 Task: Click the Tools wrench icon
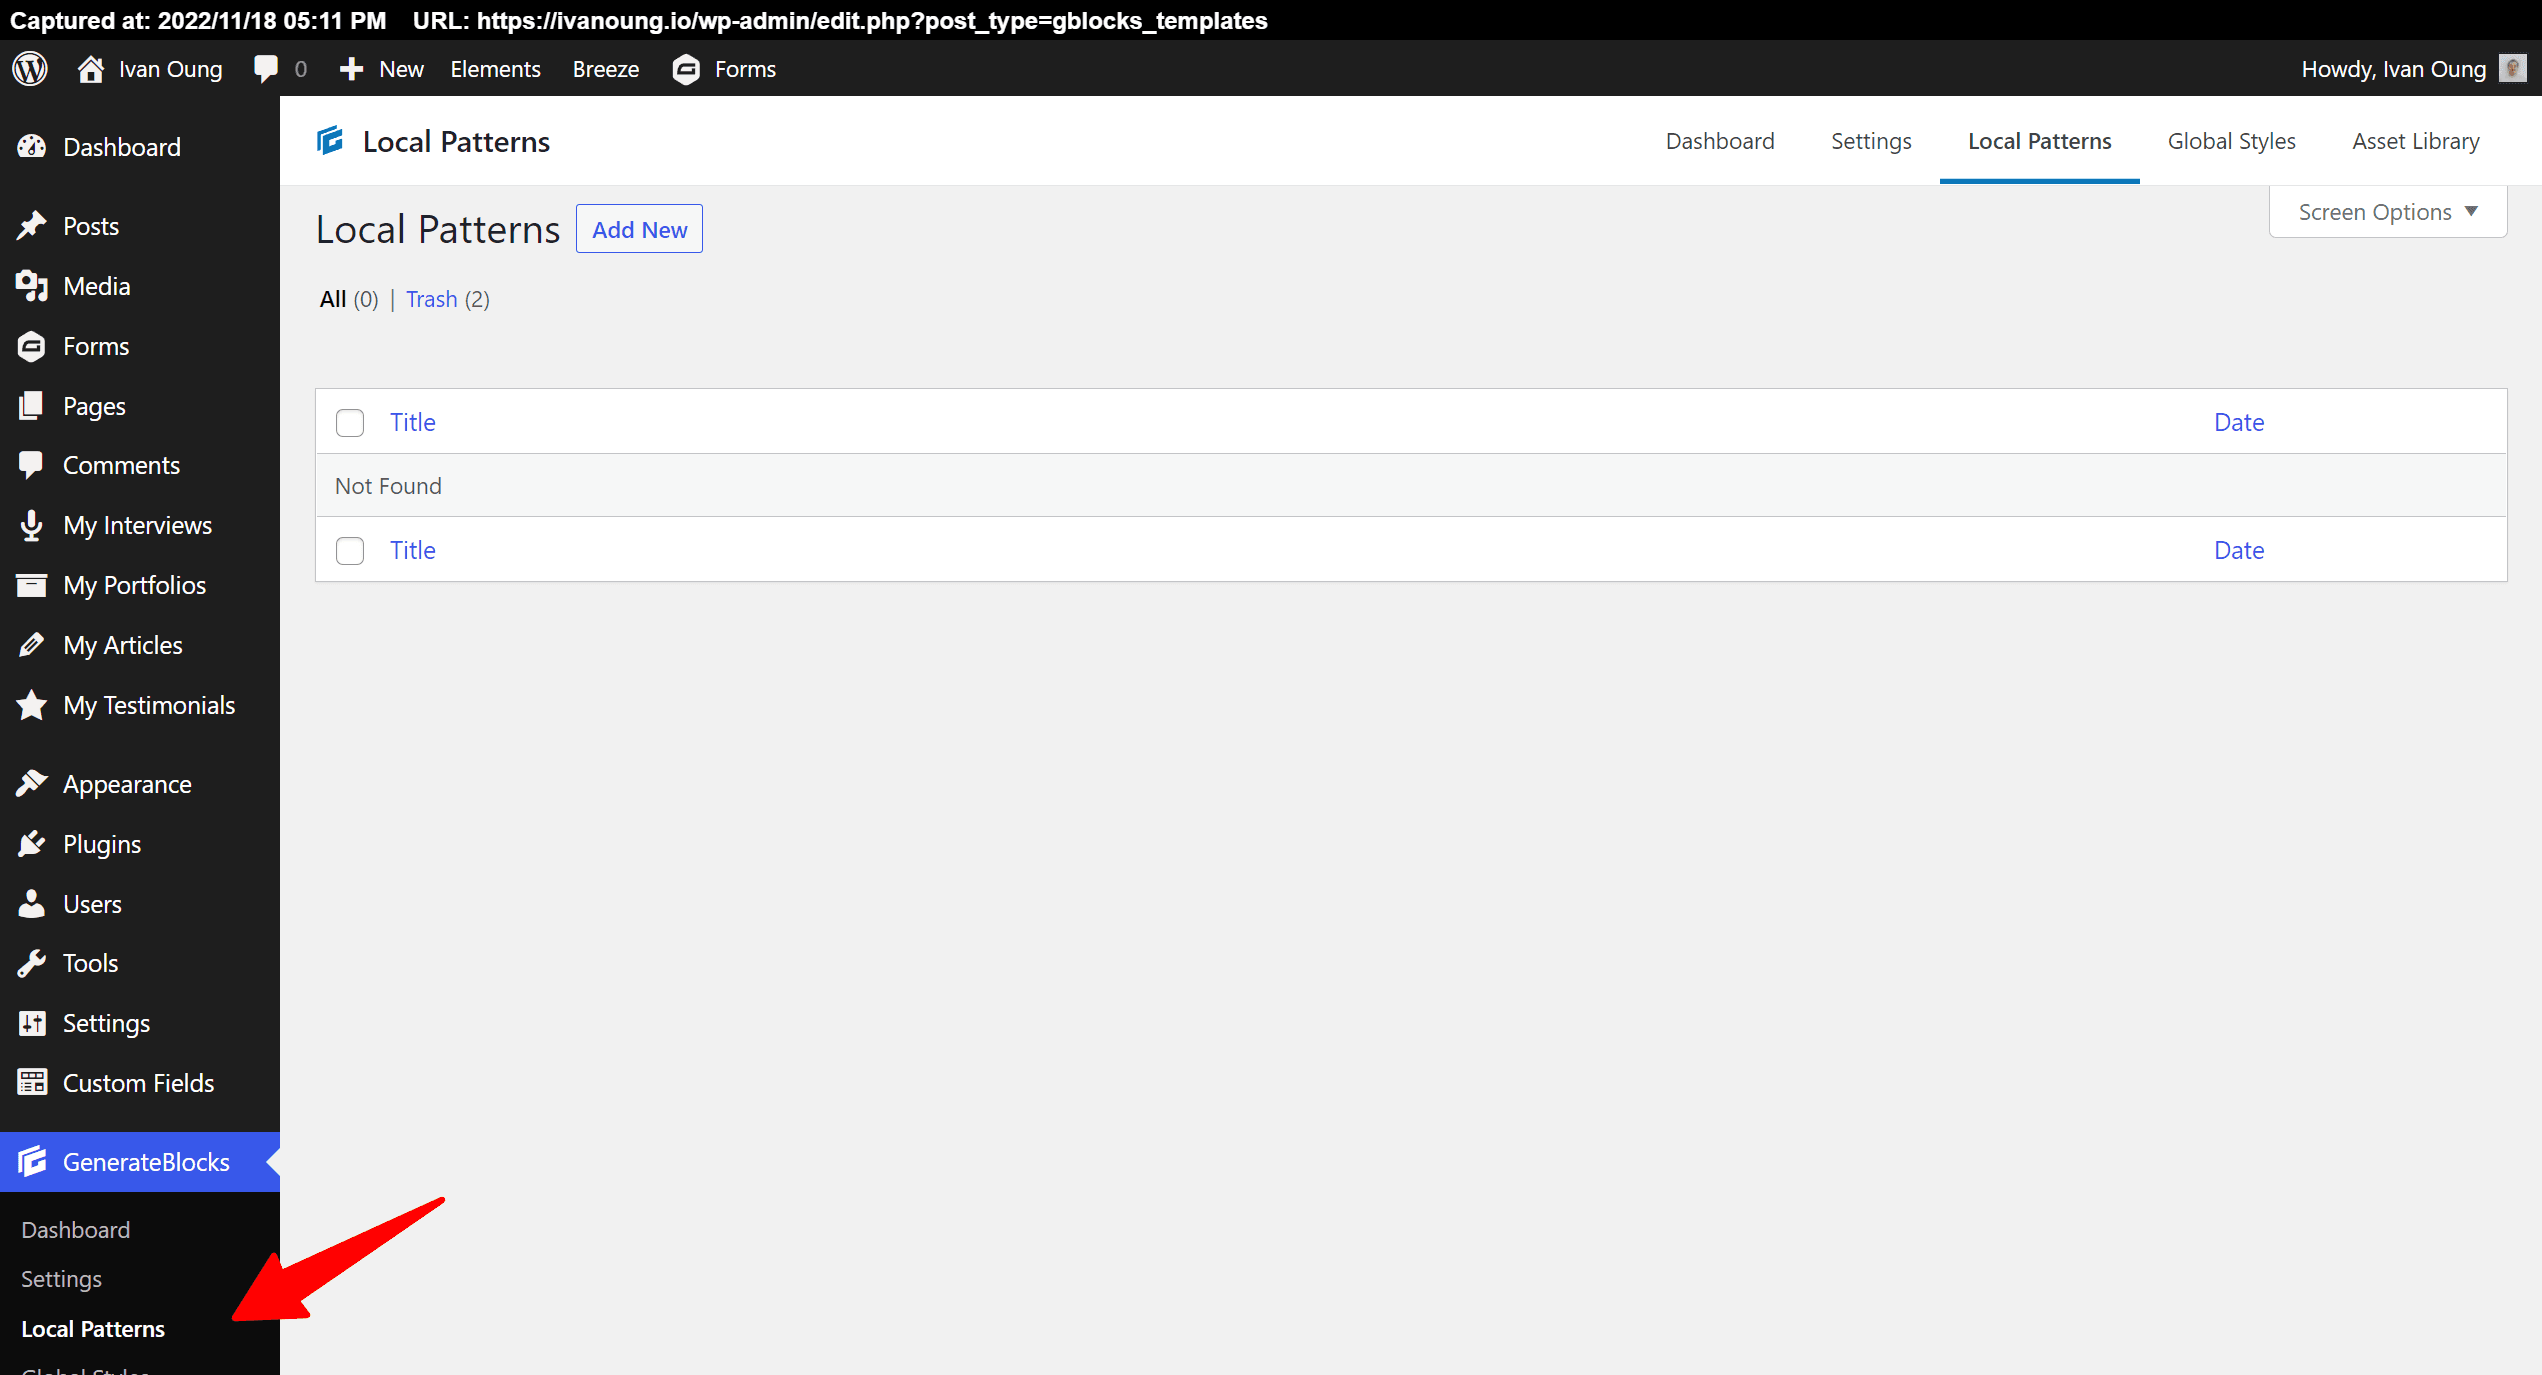coord(32,963)
